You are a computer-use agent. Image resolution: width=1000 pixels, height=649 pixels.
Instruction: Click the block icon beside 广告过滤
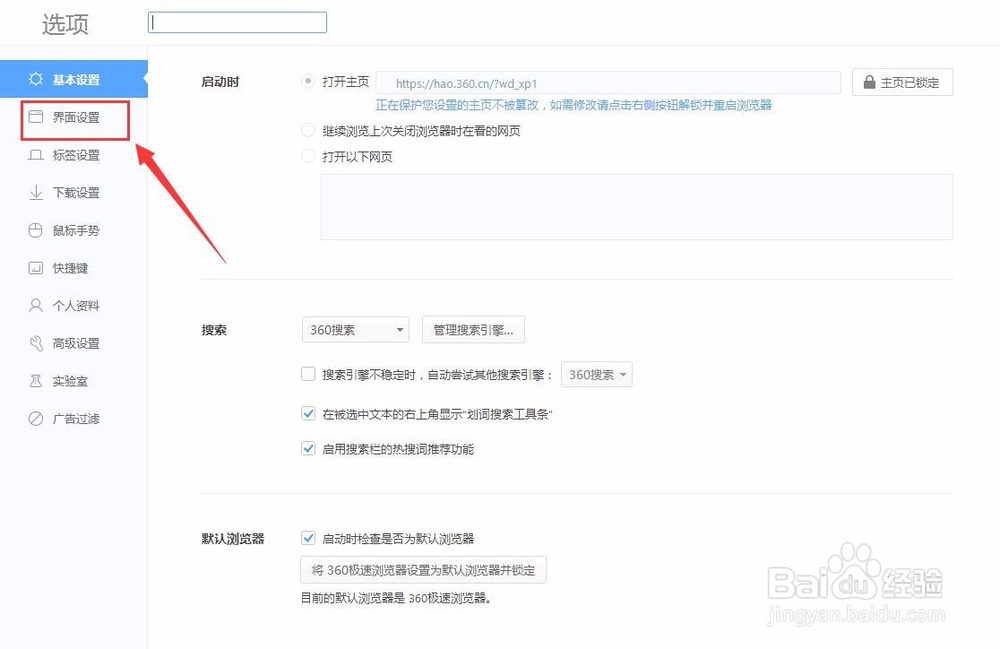pyautogui.click(x=36, y=418)
